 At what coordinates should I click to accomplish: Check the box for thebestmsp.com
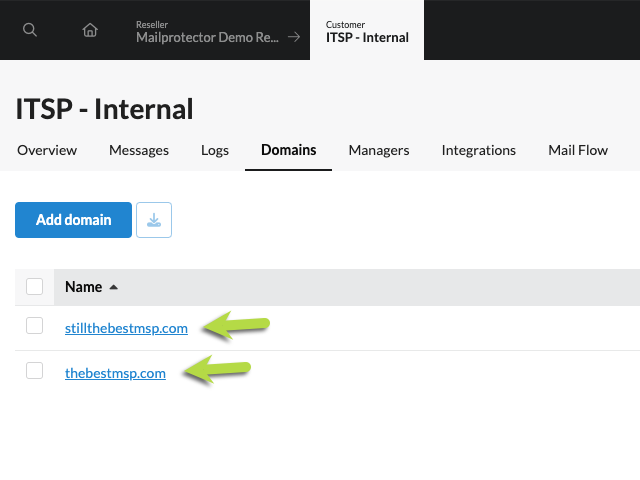[35, 372]
